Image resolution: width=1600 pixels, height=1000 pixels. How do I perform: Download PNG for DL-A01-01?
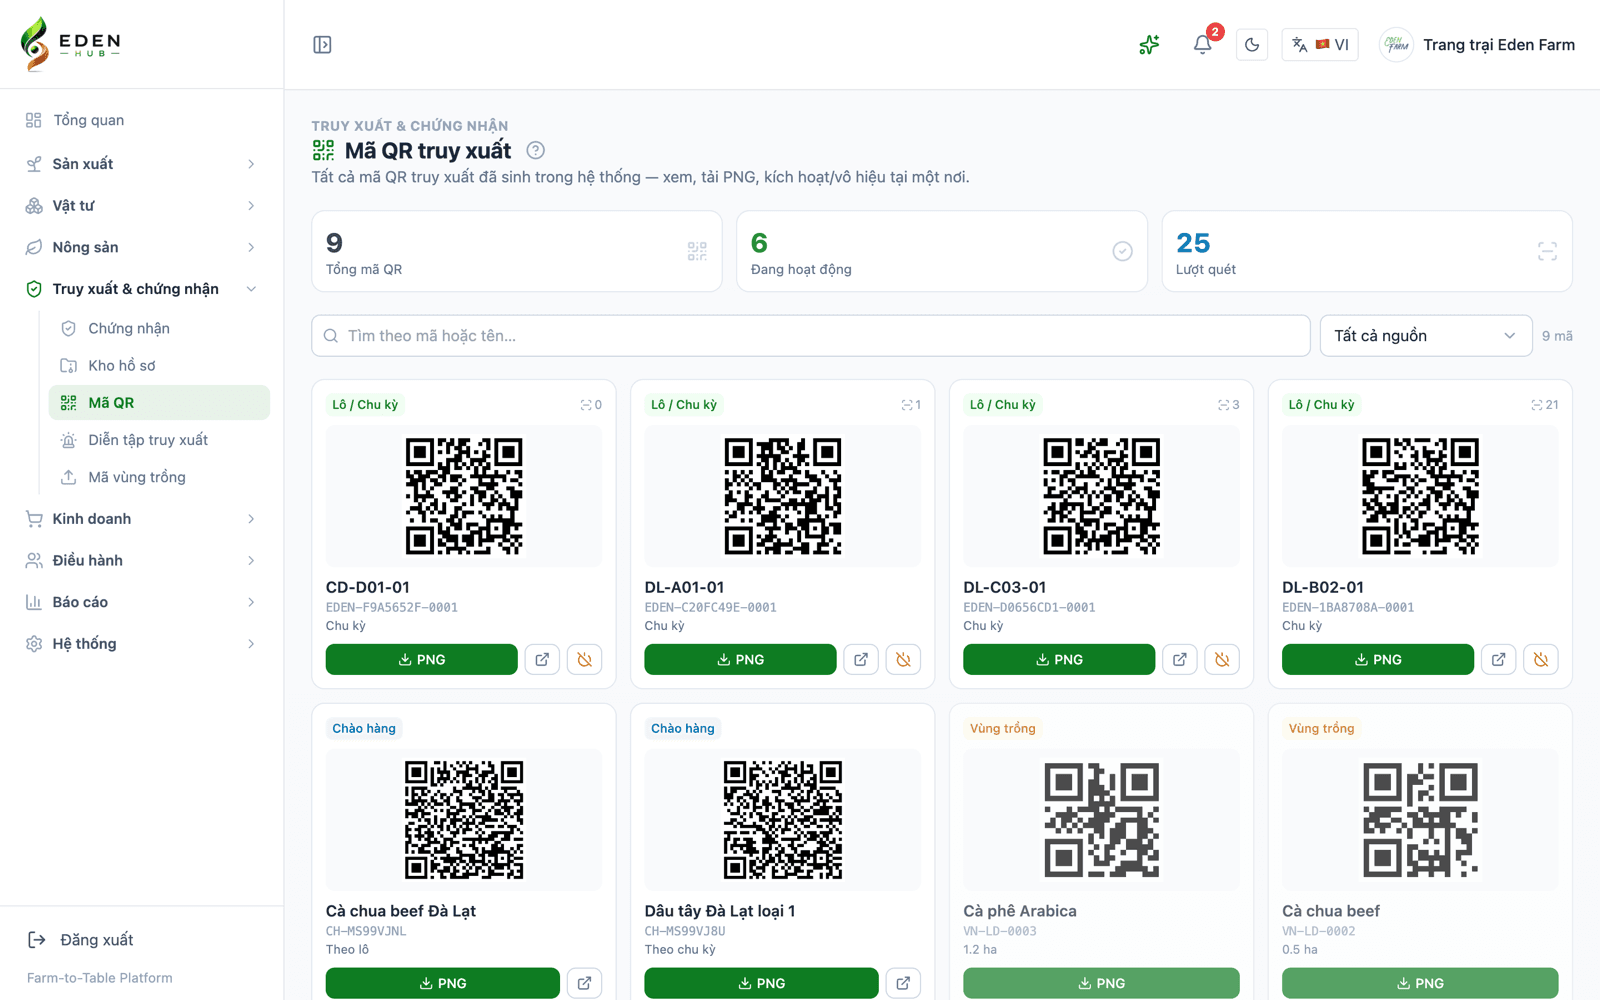click(740, 660)
